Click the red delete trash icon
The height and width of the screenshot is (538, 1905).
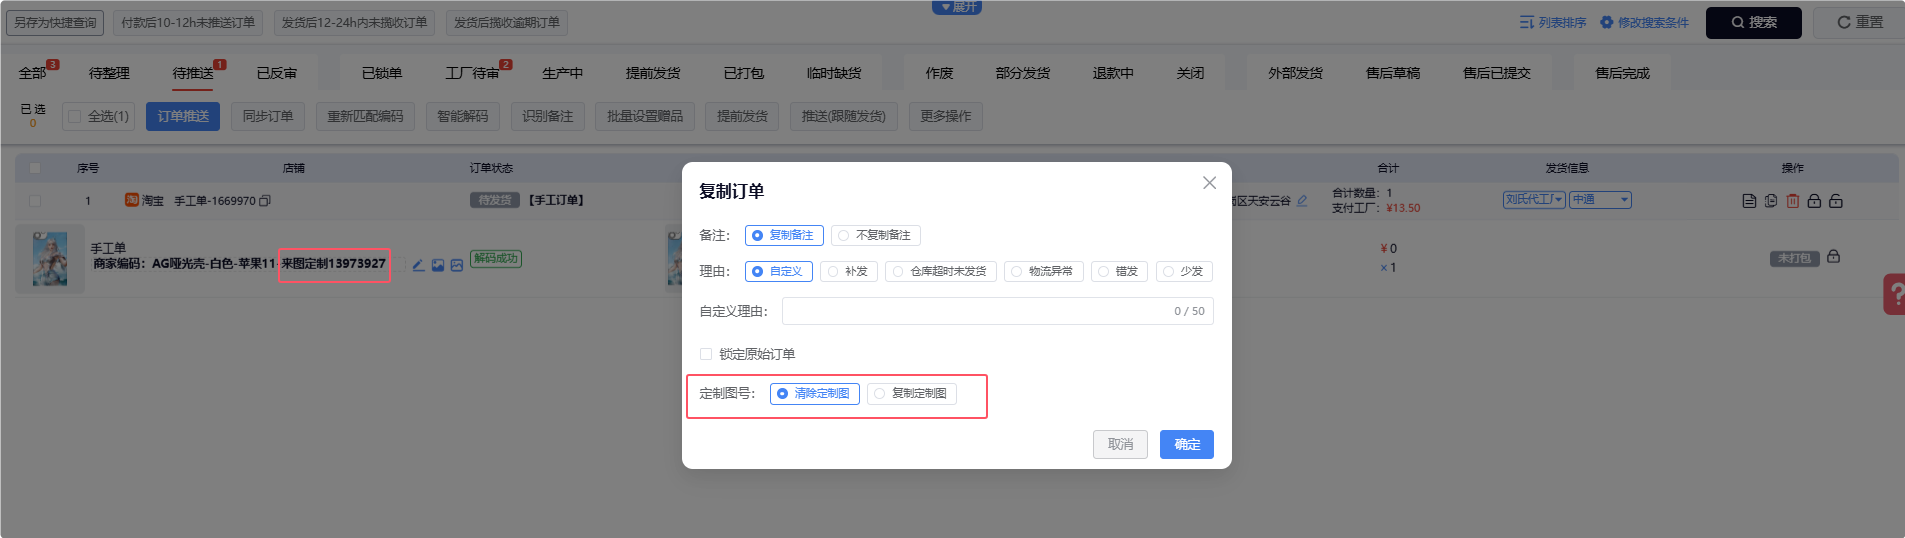(1792, 201)
